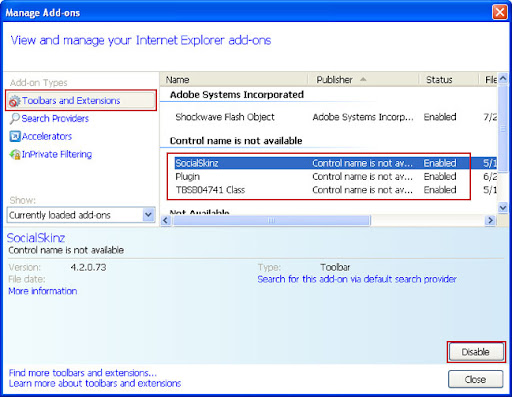Open the Show dropdown listing Currently loaded add-ons

81,215
